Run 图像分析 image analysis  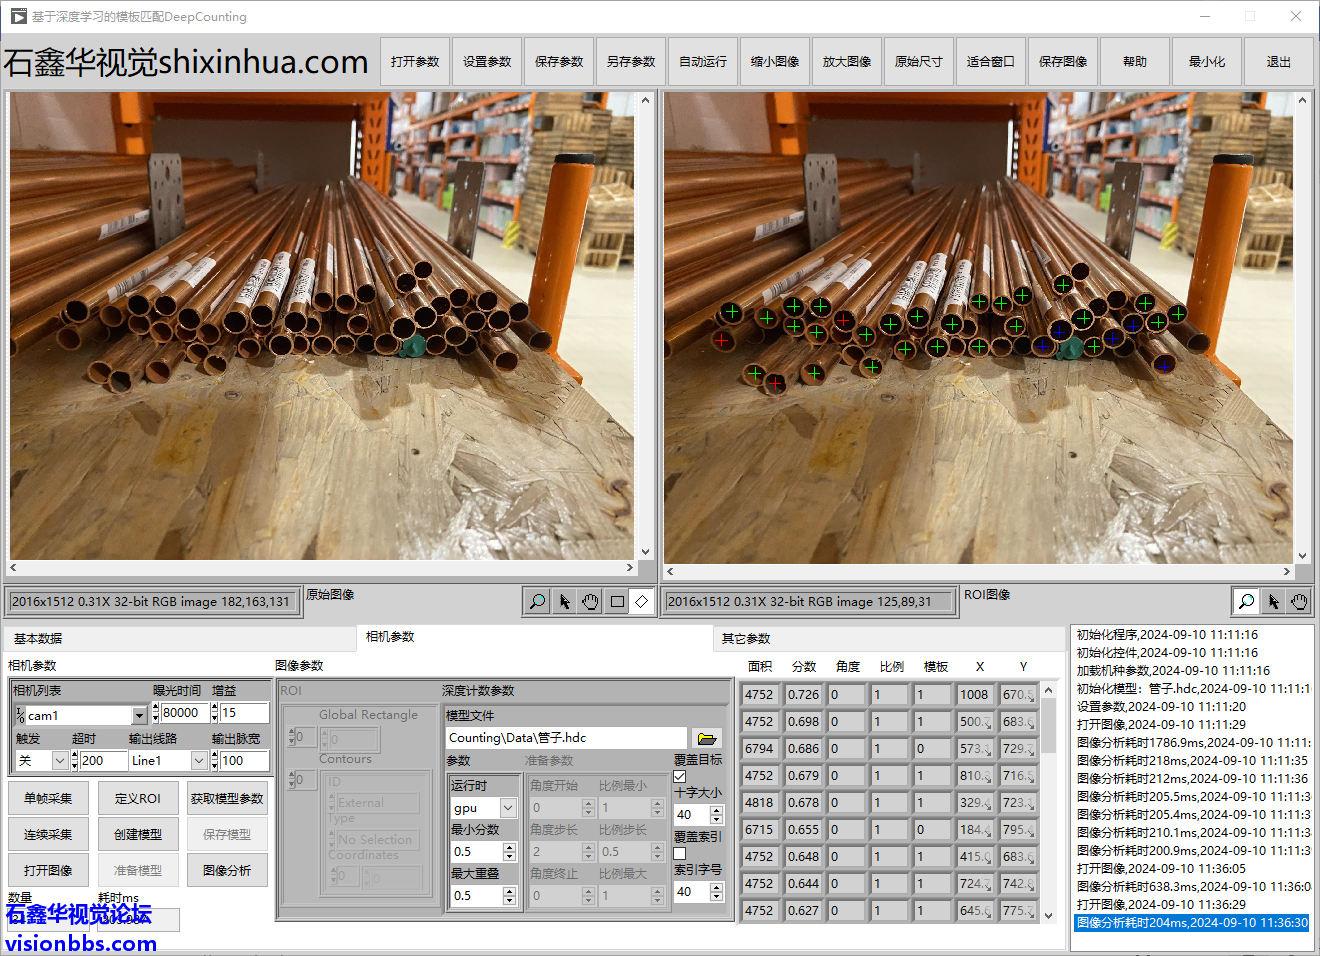227,870
